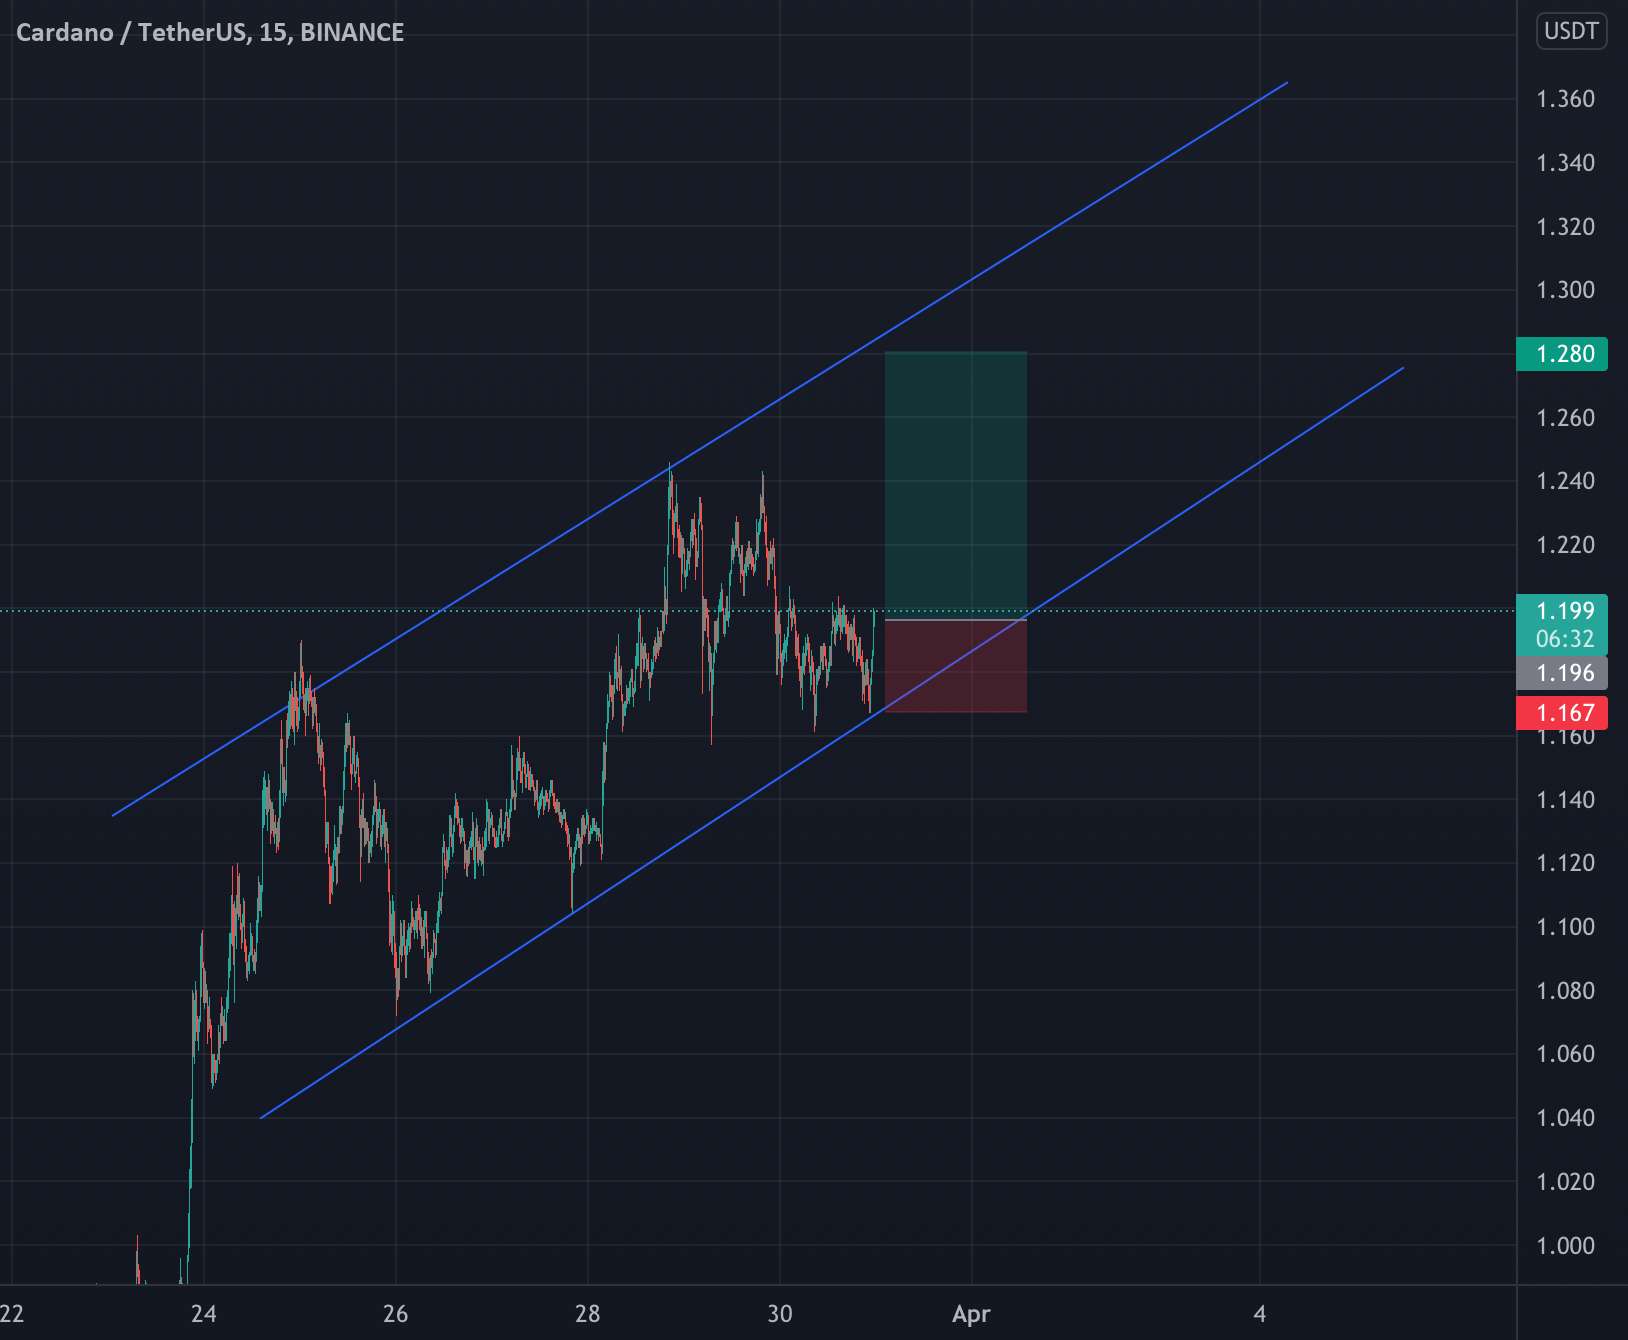1628x1340 pixels.
Task: Click the 4 date label on time axis
Action: click(x=1260, y=1314)
